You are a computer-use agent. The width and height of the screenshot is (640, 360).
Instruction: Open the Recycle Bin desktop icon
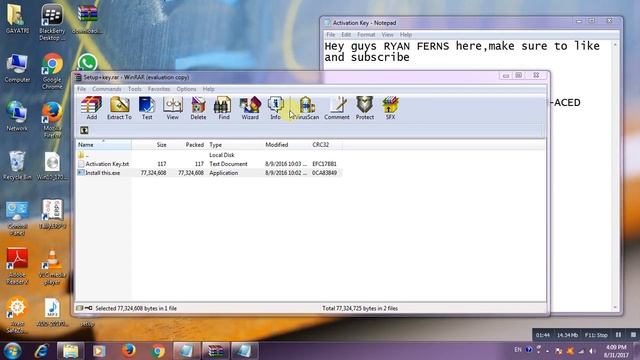[x=17, y=165]
